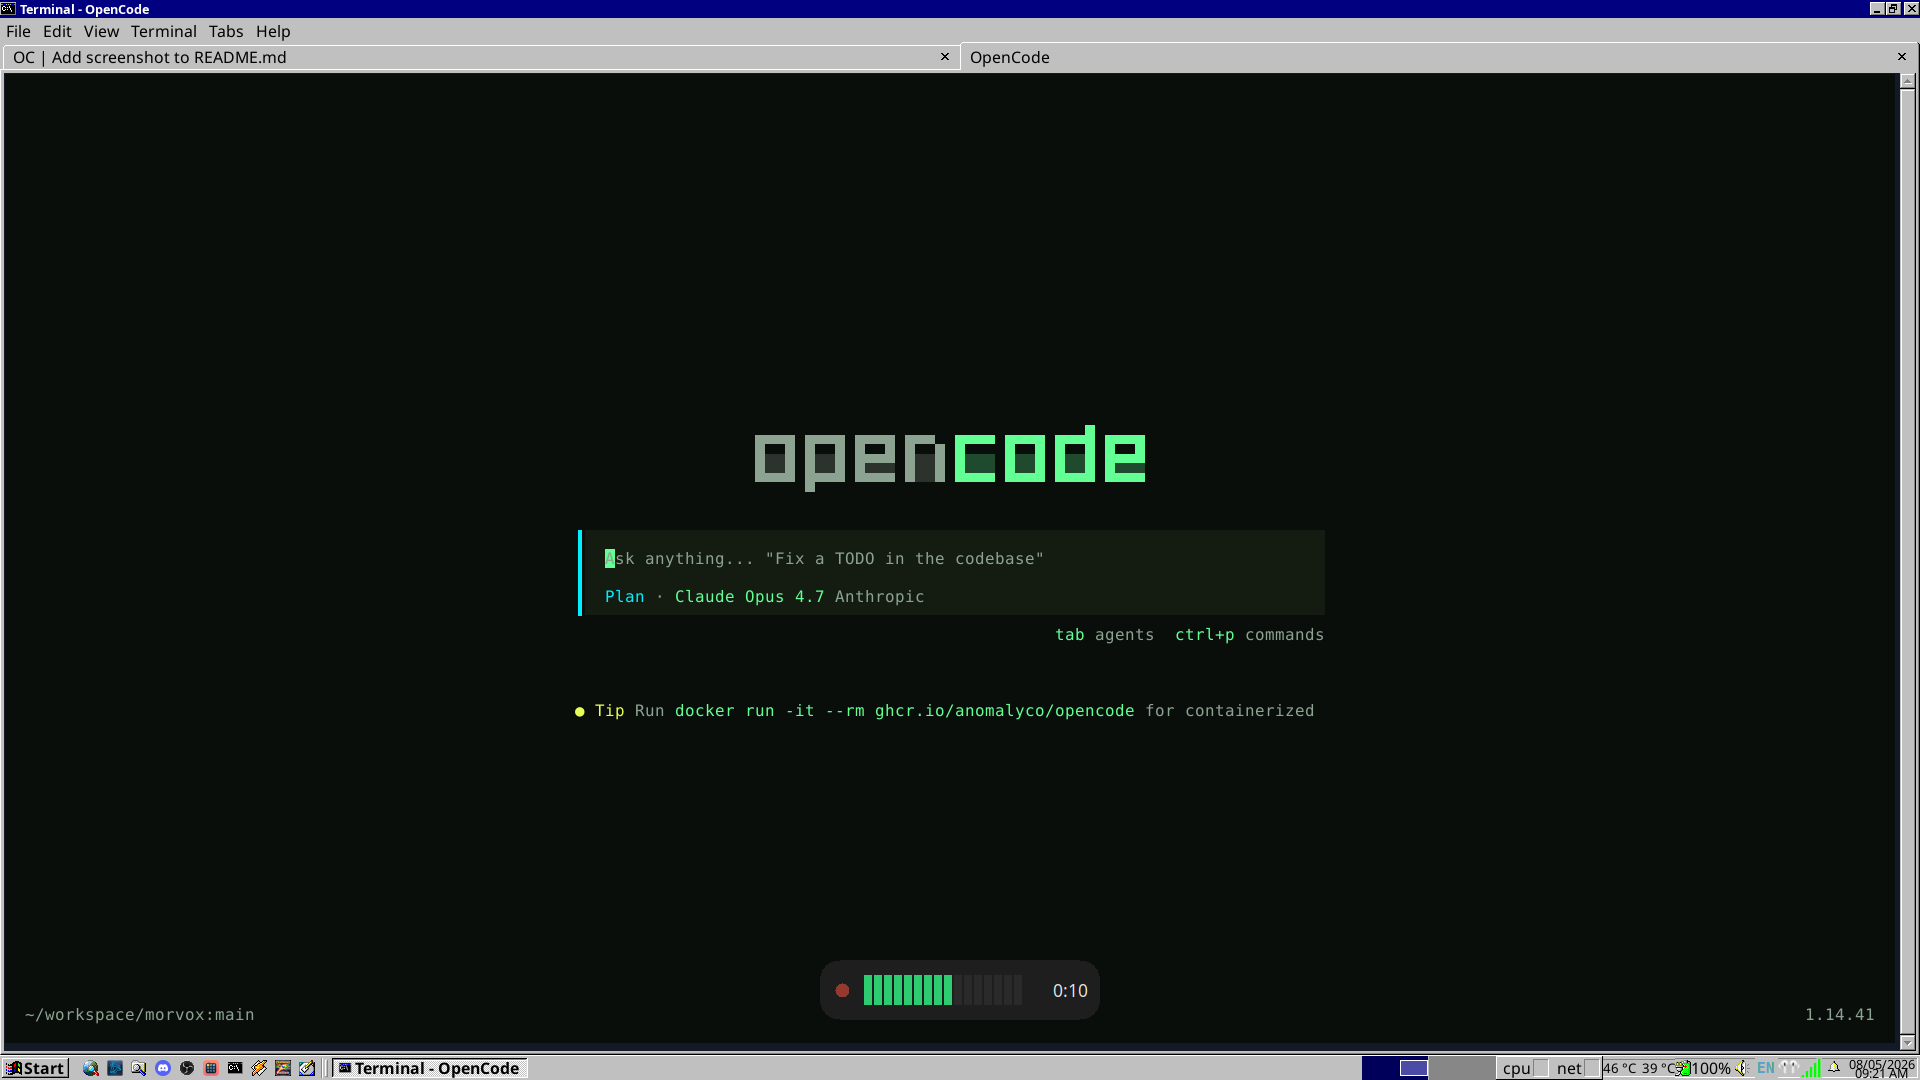1920x1080 pixels.
Task: Launch Winamp lightning bolt icon
Action: (259, 1068)
